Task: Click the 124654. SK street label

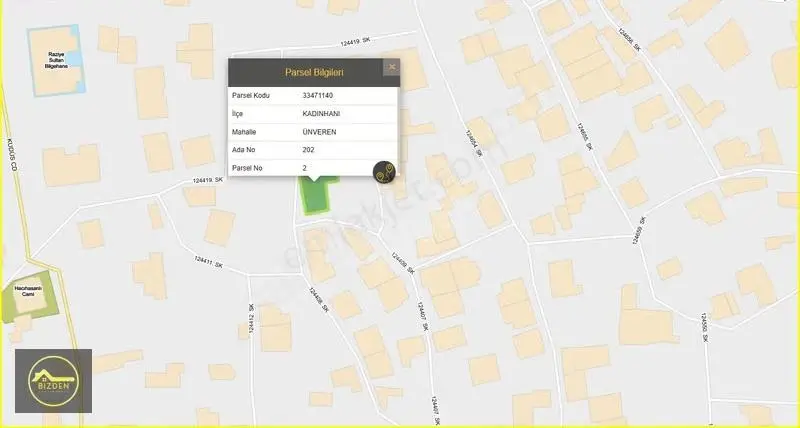Action: 473,143
